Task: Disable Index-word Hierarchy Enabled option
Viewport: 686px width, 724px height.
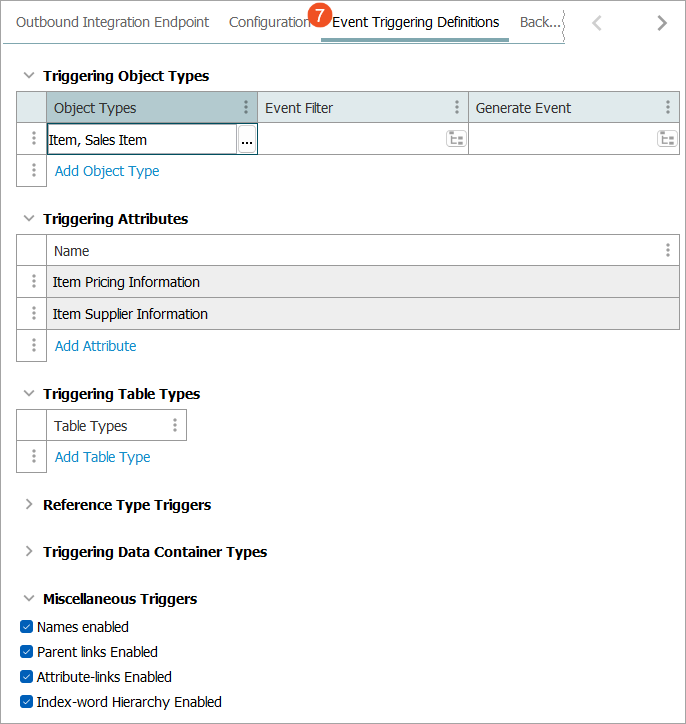Action: tap(27, 702)
